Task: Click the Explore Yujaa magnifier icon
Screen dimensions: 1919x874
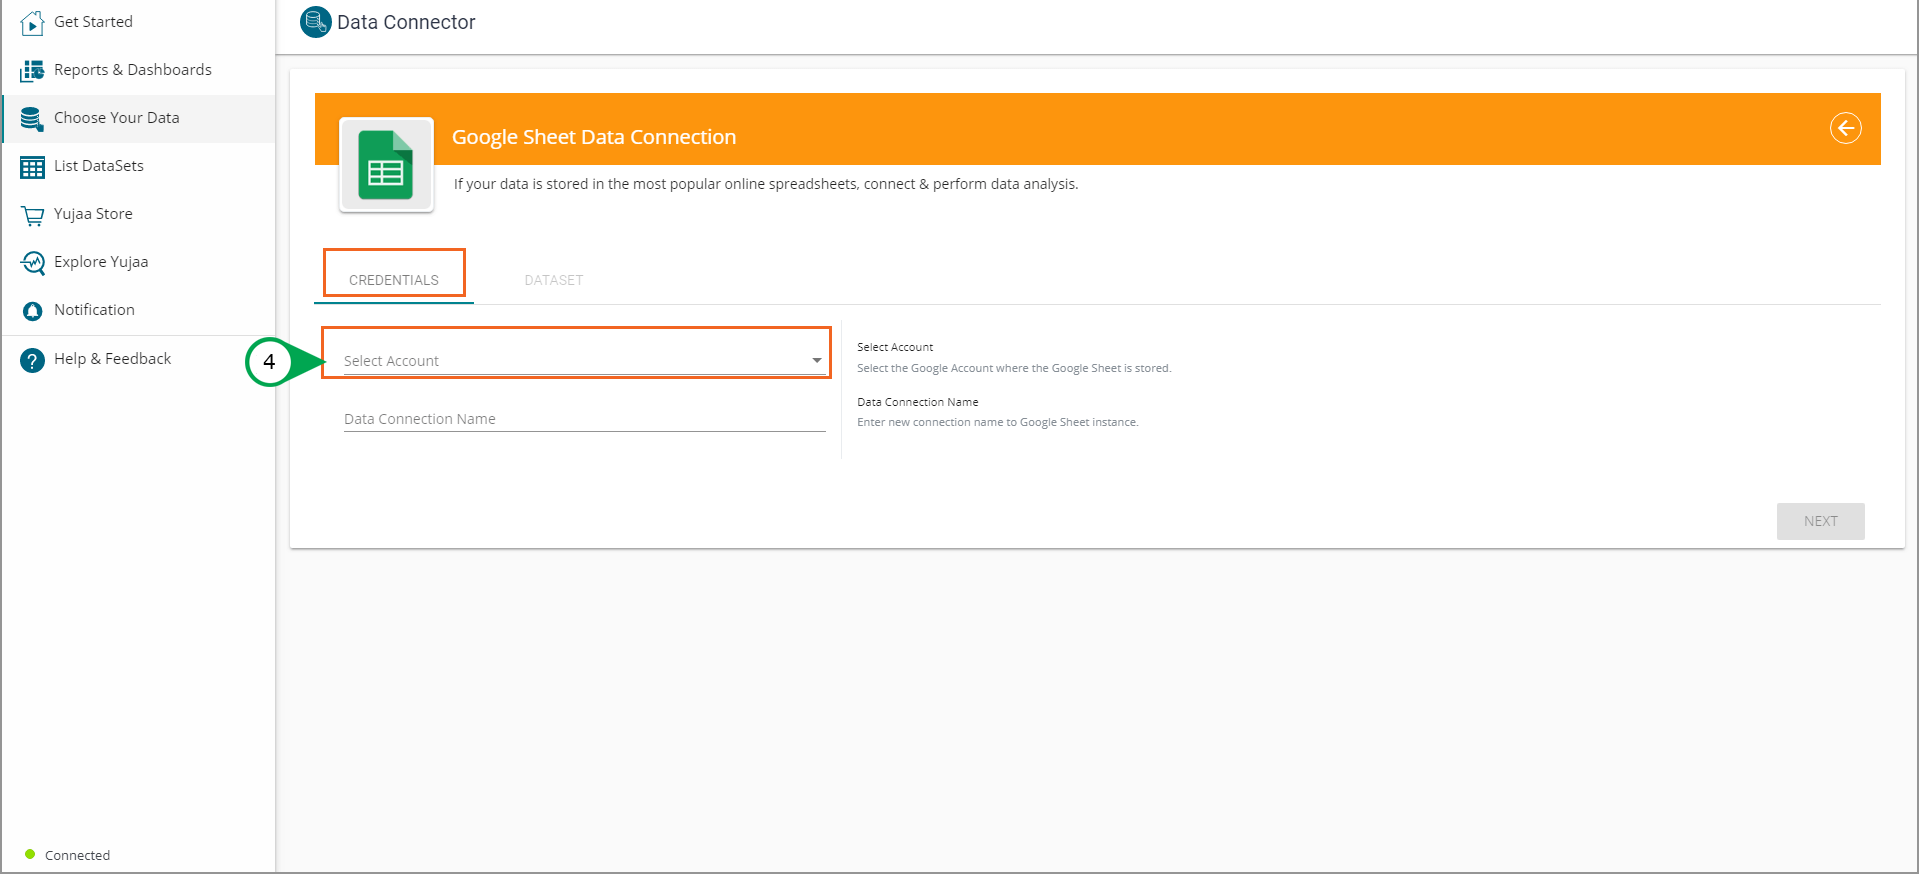Action: (32, 263)
